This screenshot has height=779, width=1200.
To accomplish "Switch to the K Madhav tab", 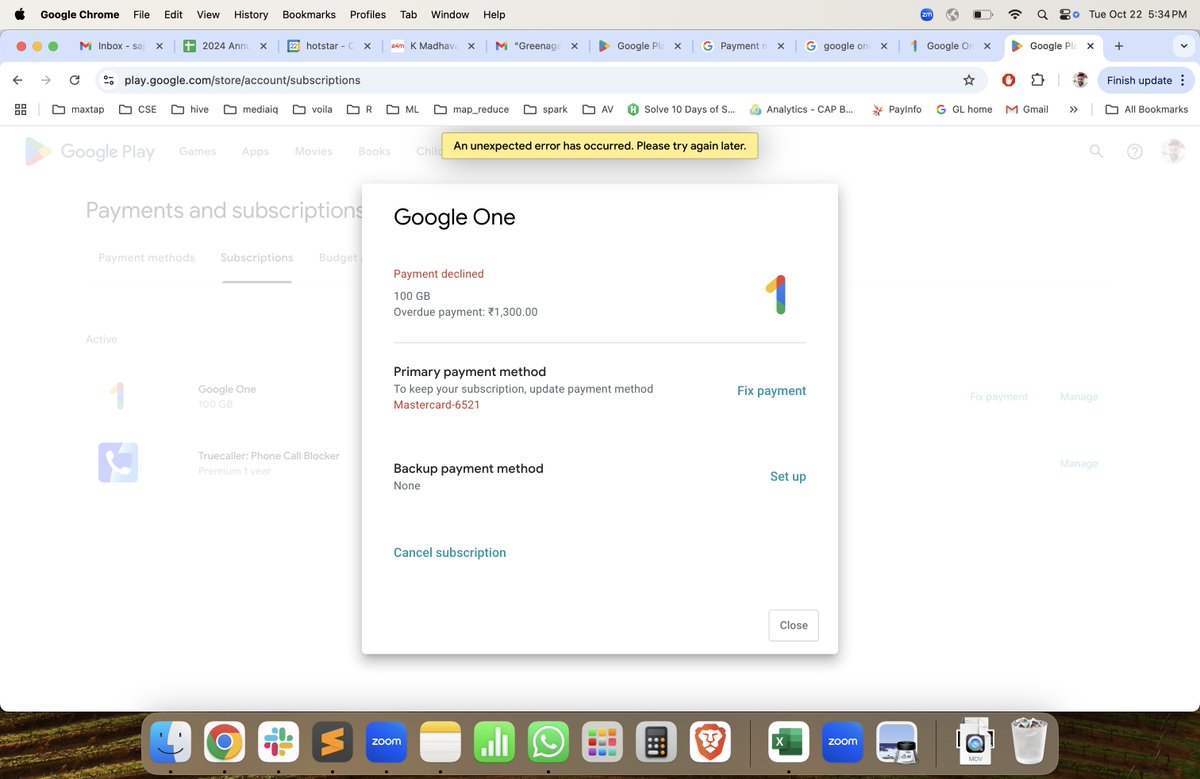I will pyautogui.click(x=433, y=46).
